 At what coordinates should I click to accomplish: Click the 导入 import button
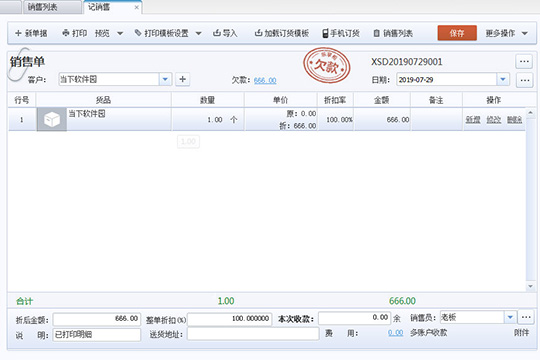pos(225,33)
